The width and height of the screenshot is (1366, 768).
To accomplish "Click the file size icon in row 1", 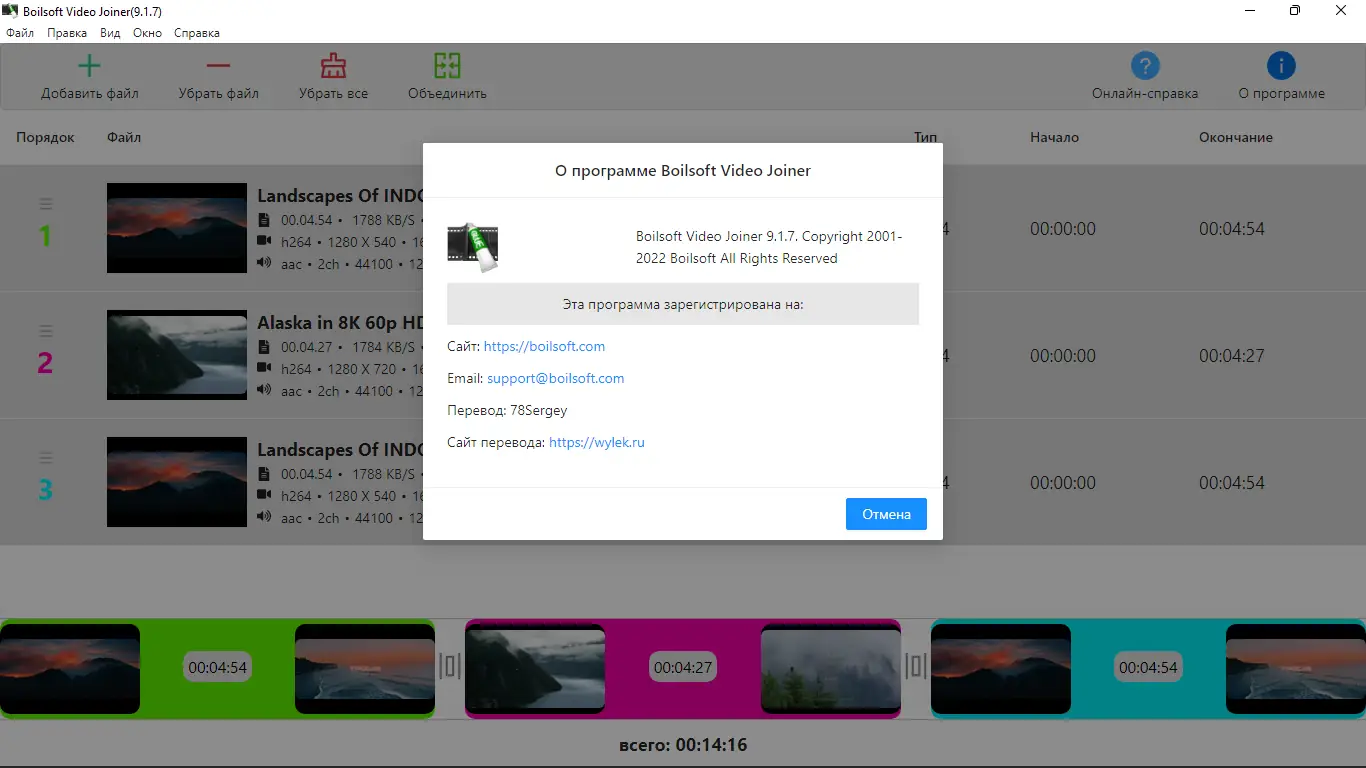I will [264, 220].
